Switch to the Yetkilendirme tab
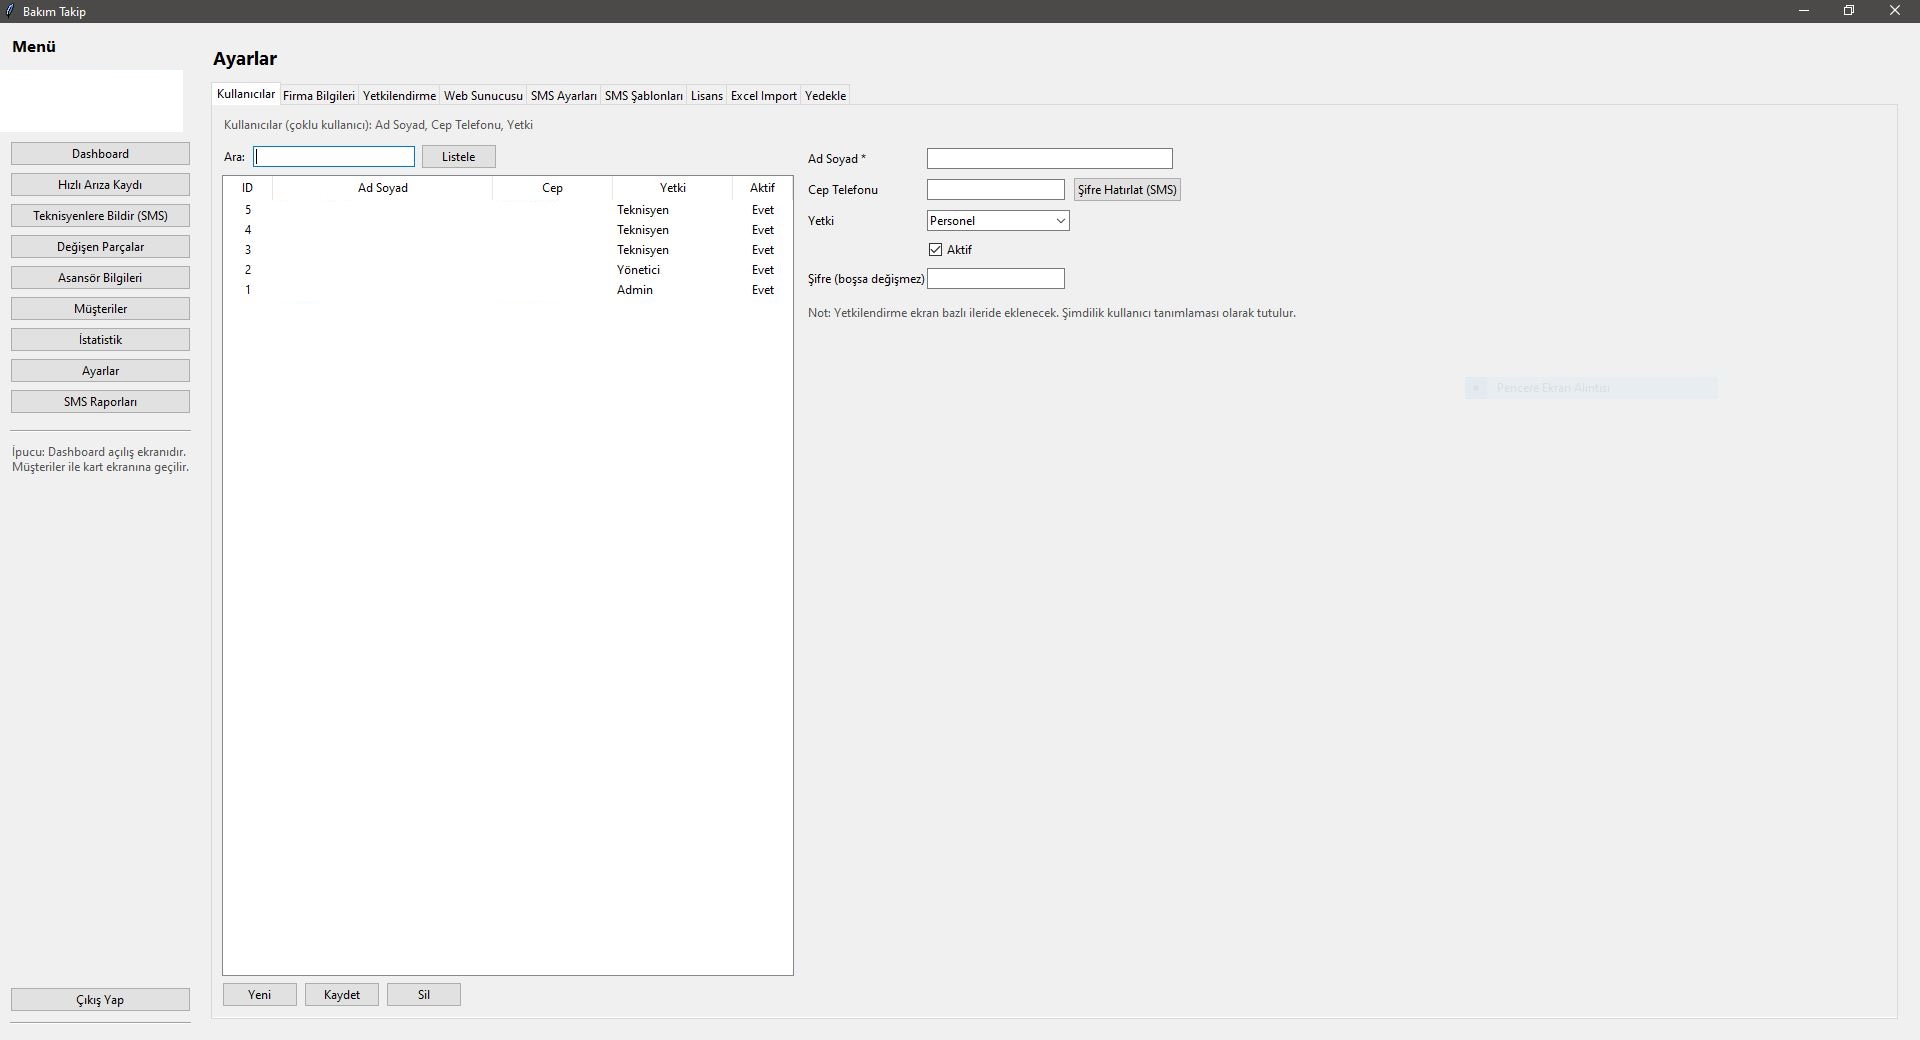This screenshot has height=1040, width=1920. 399,96
